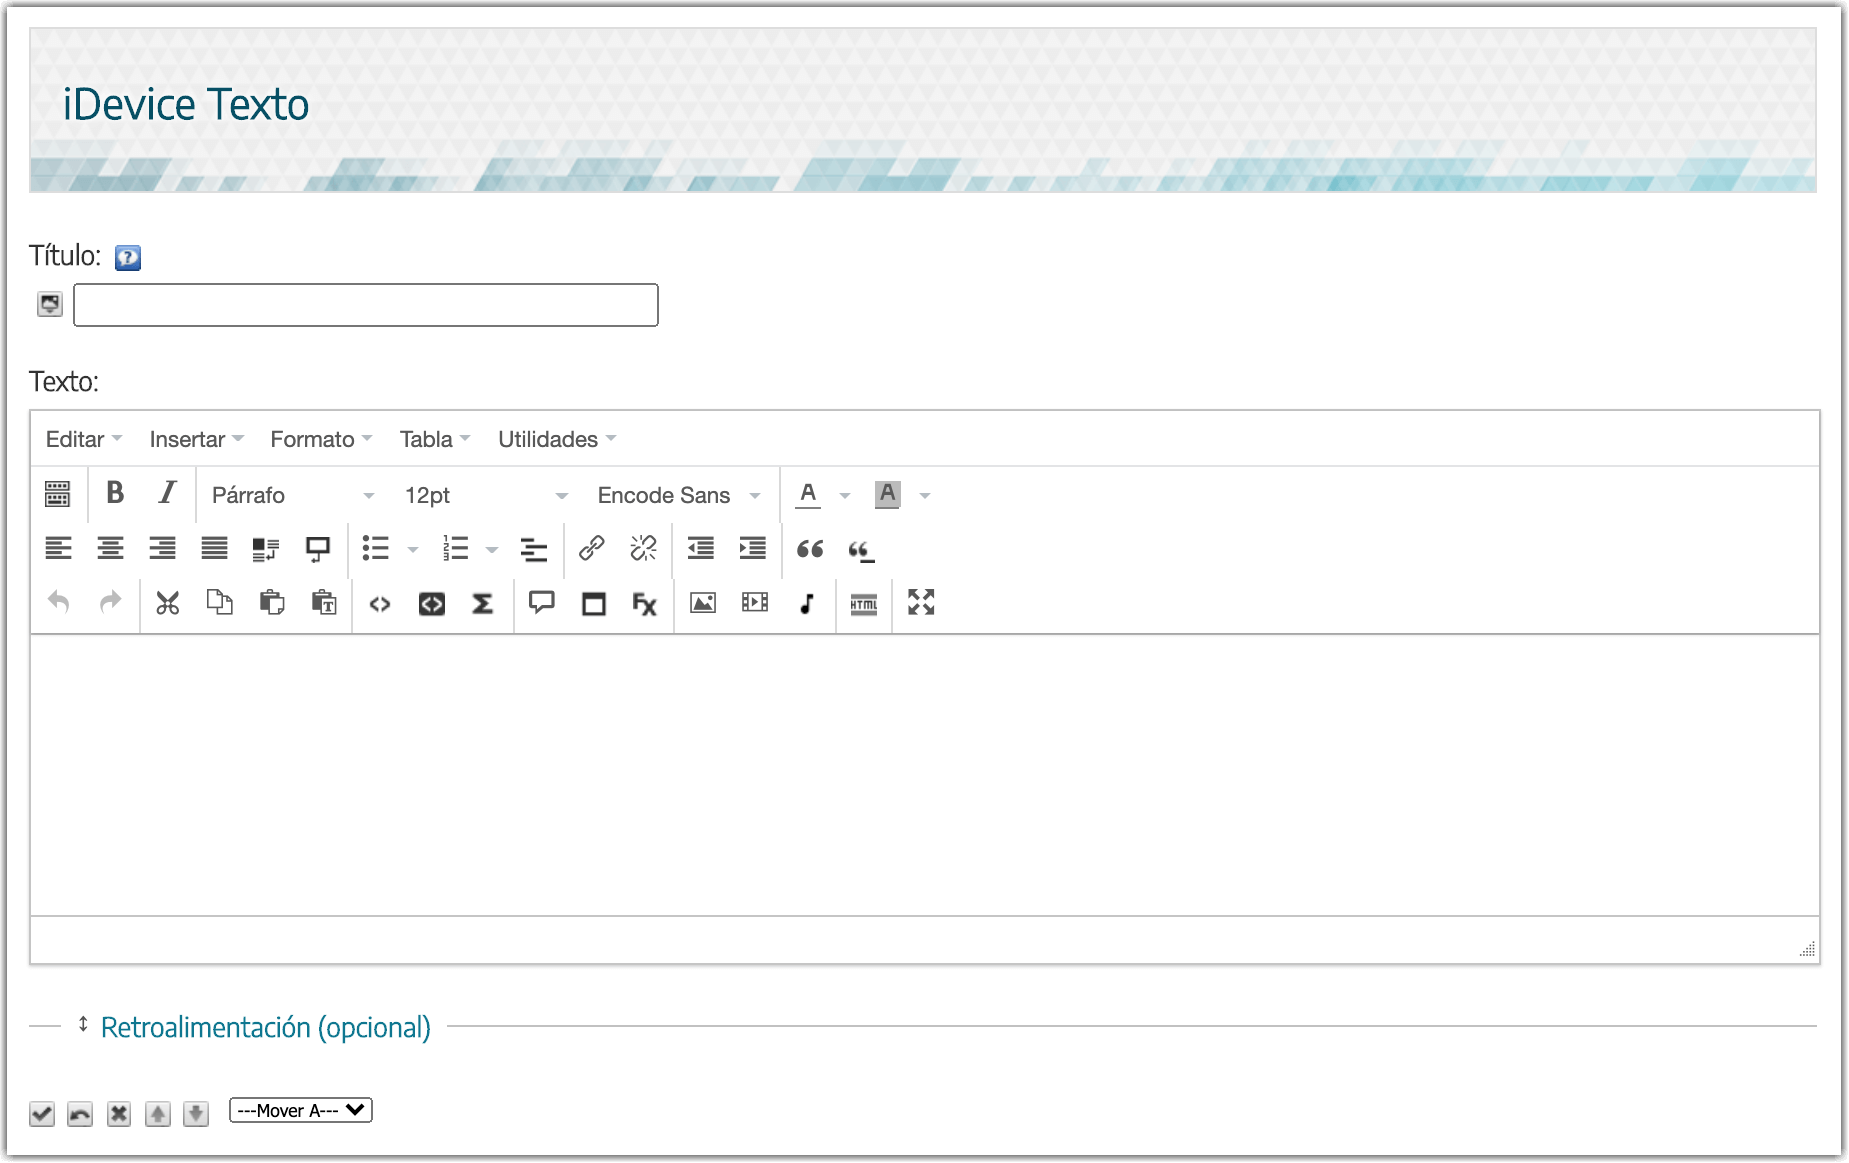The height and width of the screenshot is (1163, 1849).
Task: Click the Bold formatting icon
Action: click(115, 493)
